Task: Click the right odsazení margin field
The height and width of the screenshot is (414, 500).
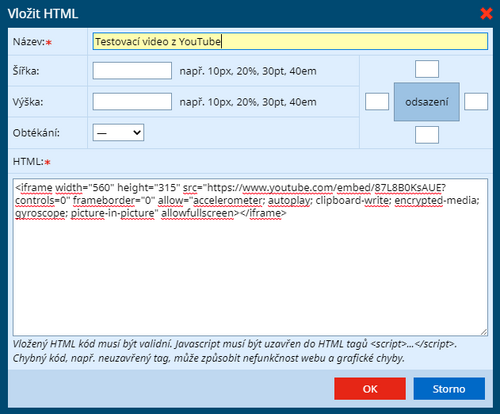Action: pos(476,102)
